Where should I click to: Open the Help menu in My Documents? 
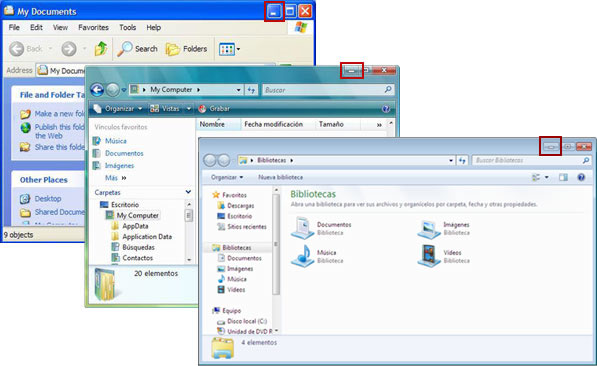click(153, 27)
